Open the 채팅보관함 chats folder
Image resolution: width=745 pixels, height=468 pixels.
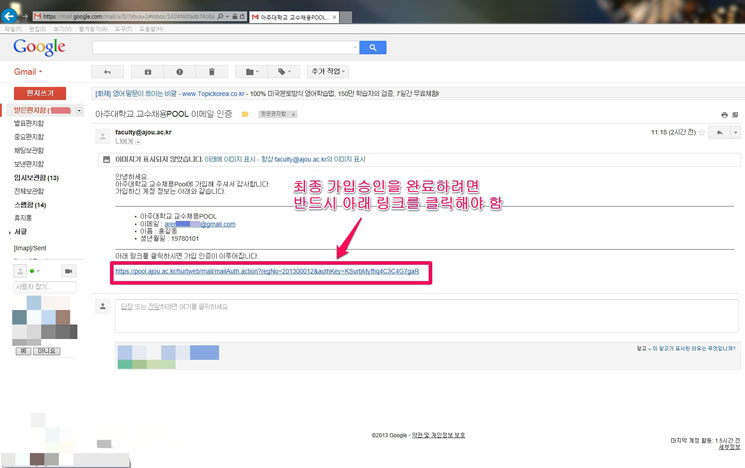click(x=29, y=151)
